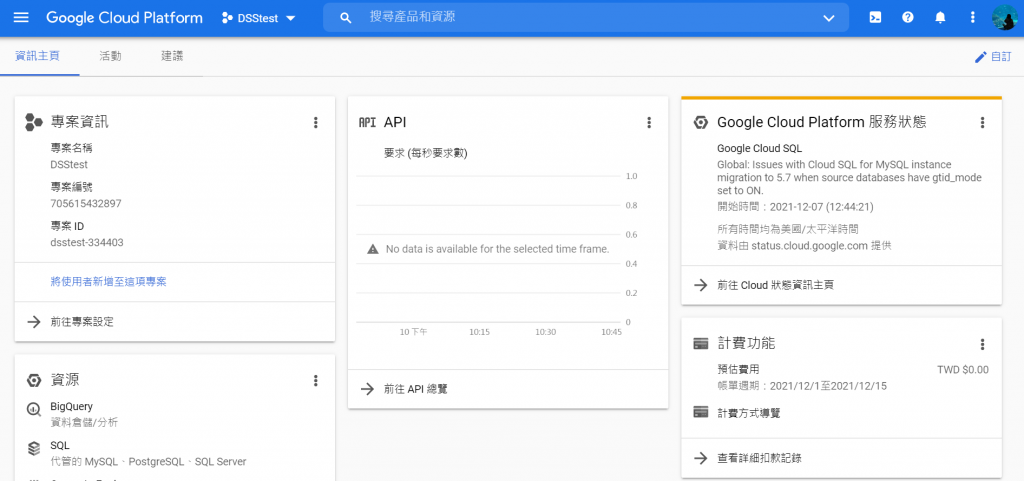Go to 前往 API 總覽

coord(415,389)
